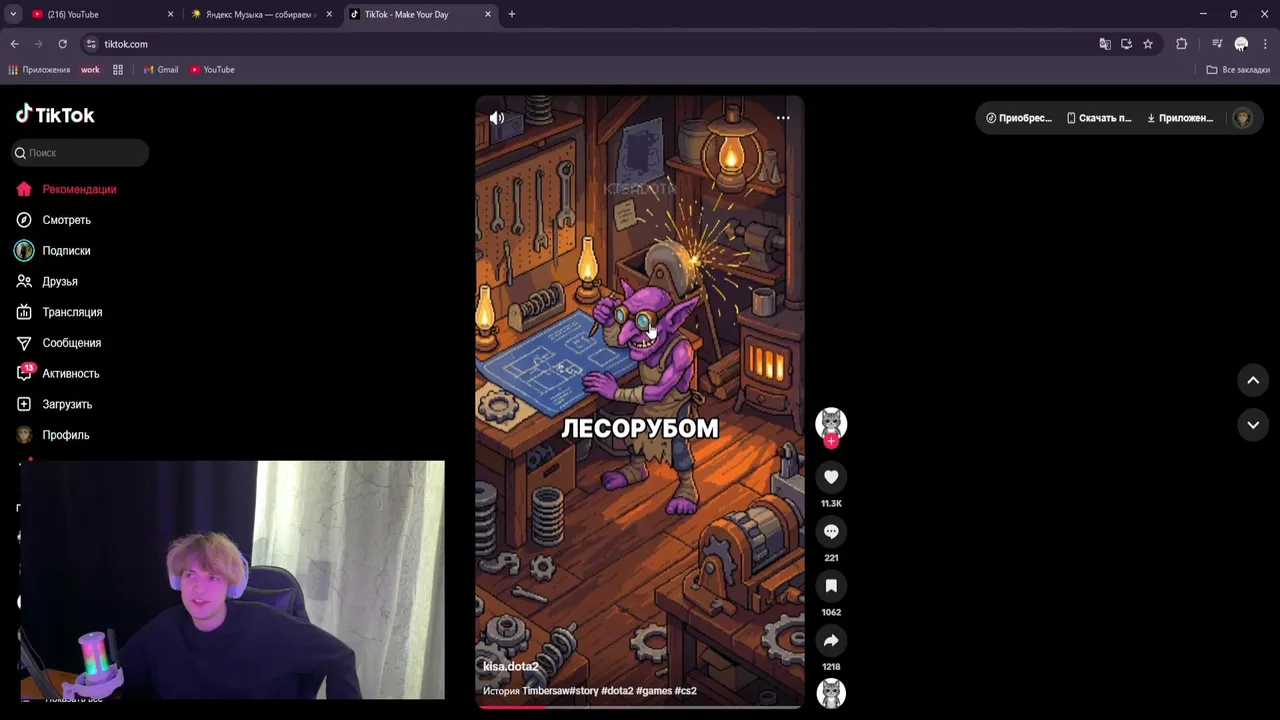Screen dimensions: 1280x720
Task: Open Приложения bookmarks shortcut
Action: click(x=39, y=70)
